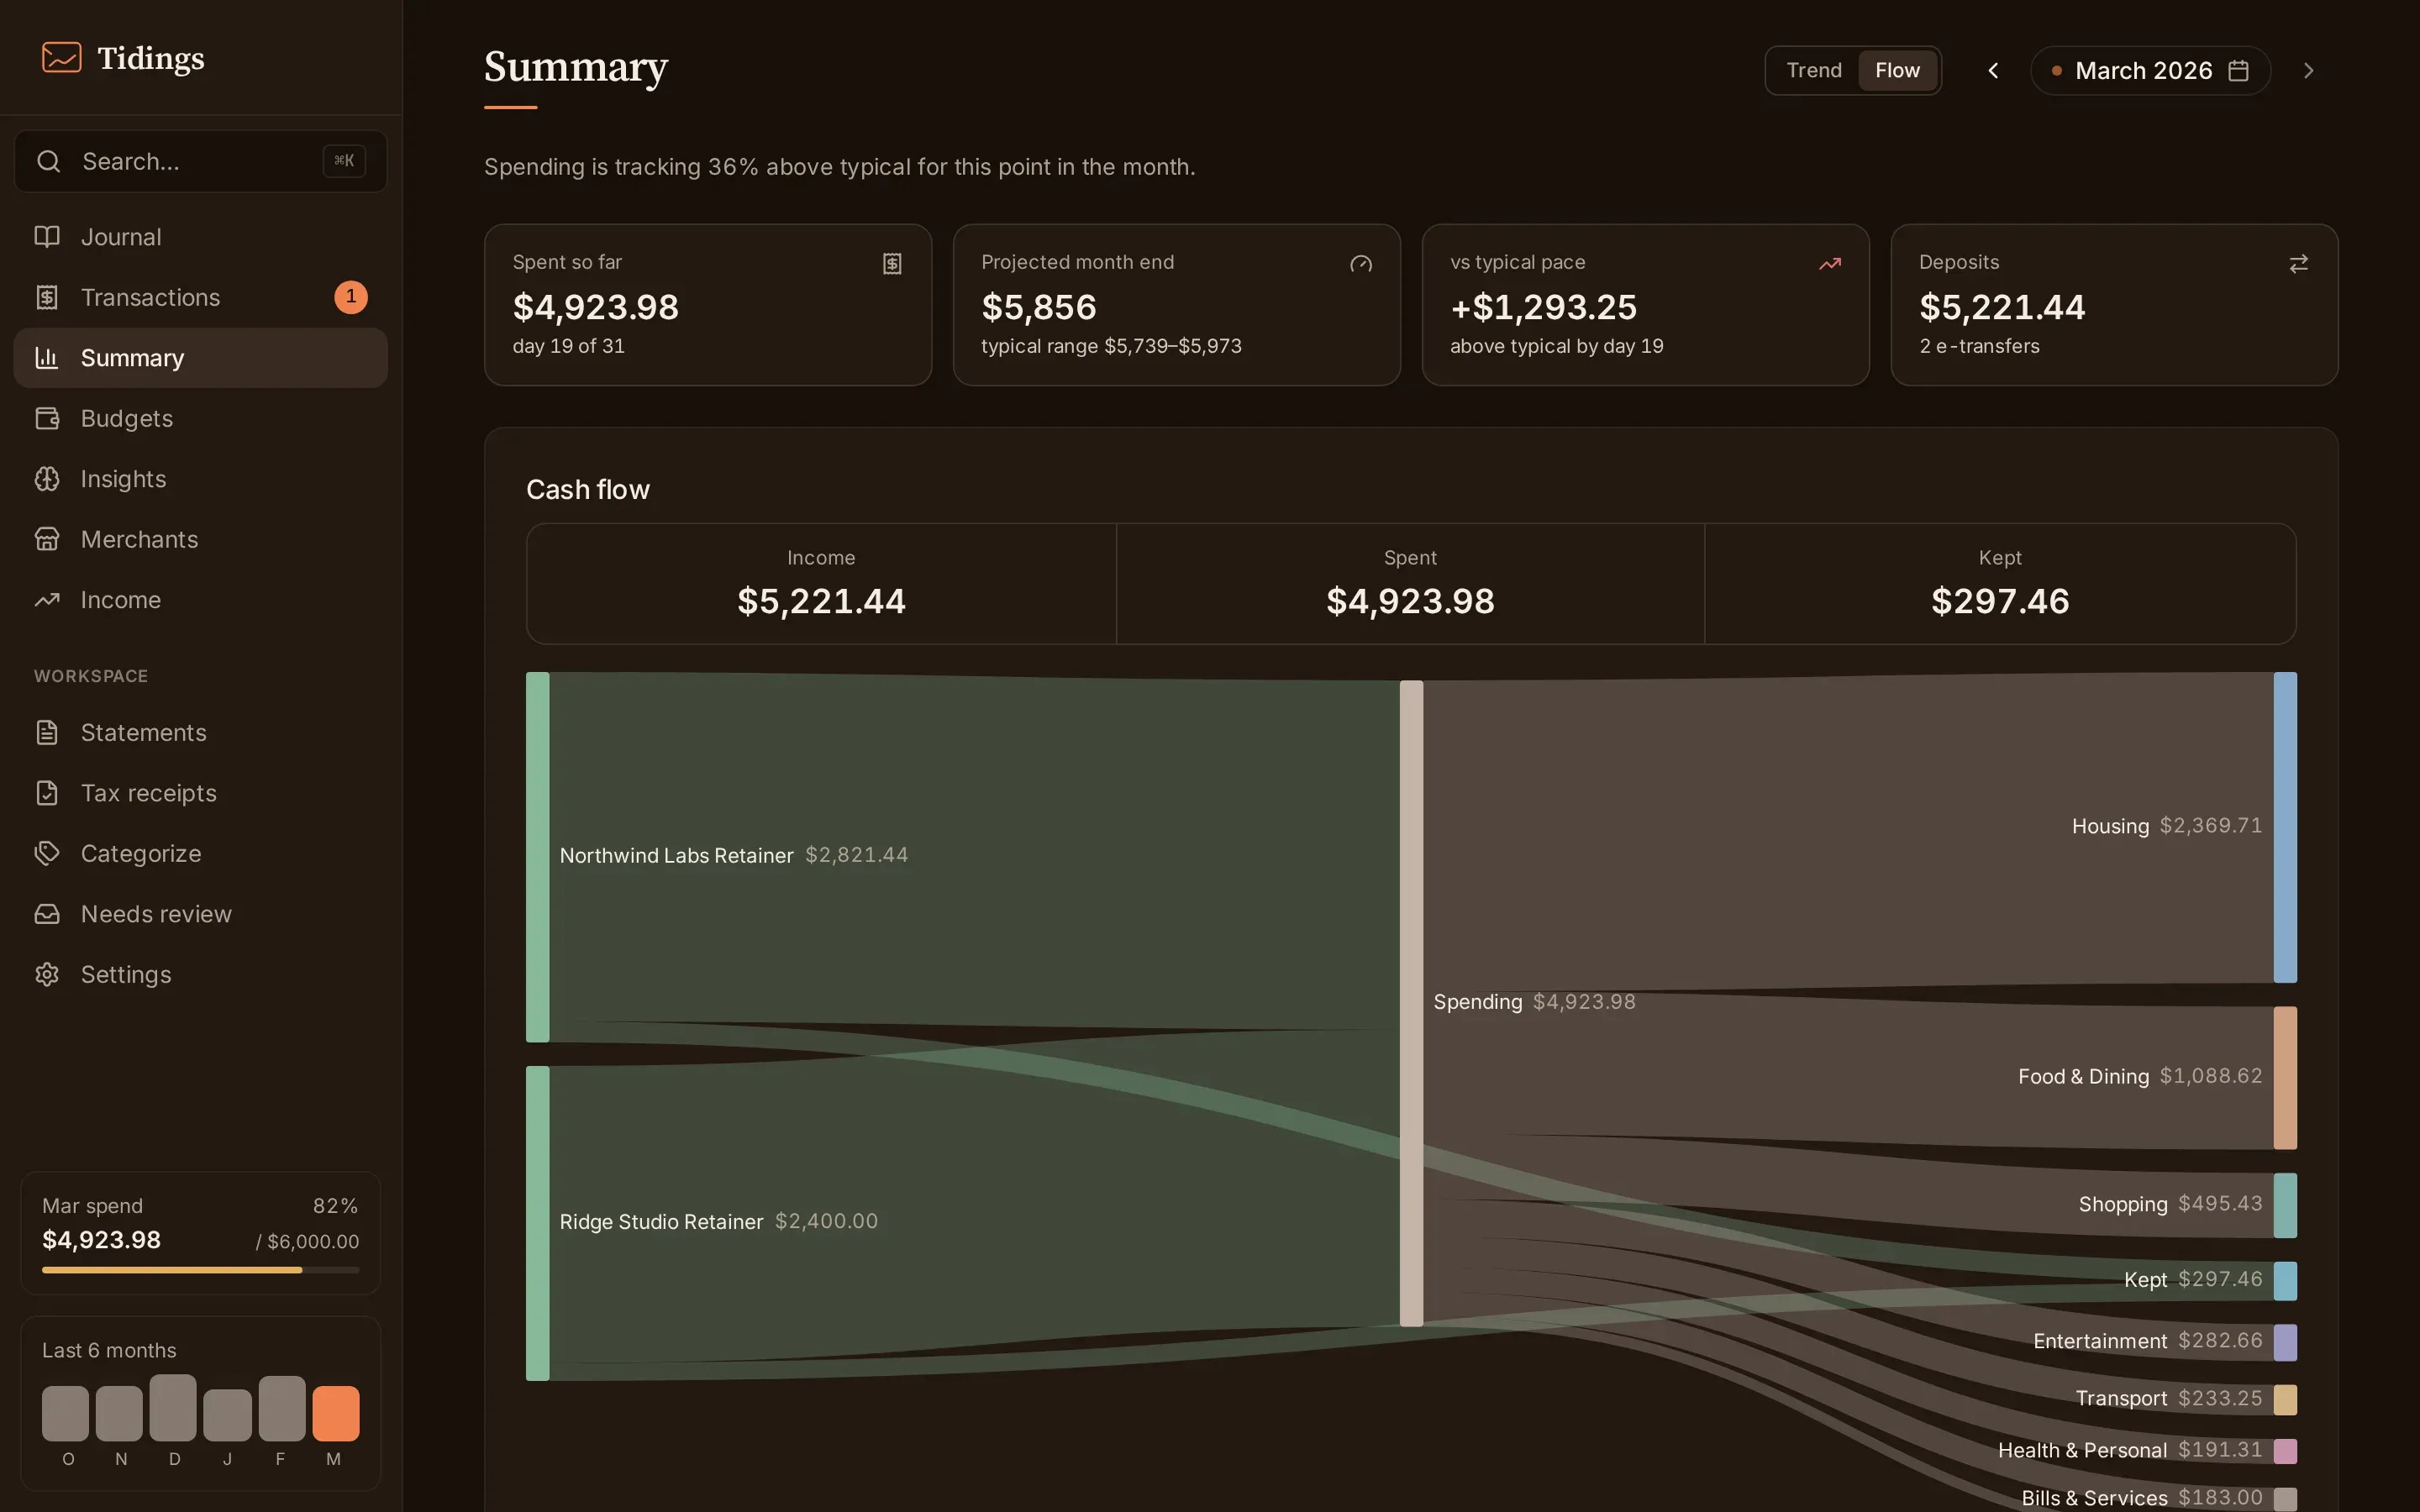2420x1512 pixels.
Task: Click the Projected month end $5,856 value
Action: 1039,307
